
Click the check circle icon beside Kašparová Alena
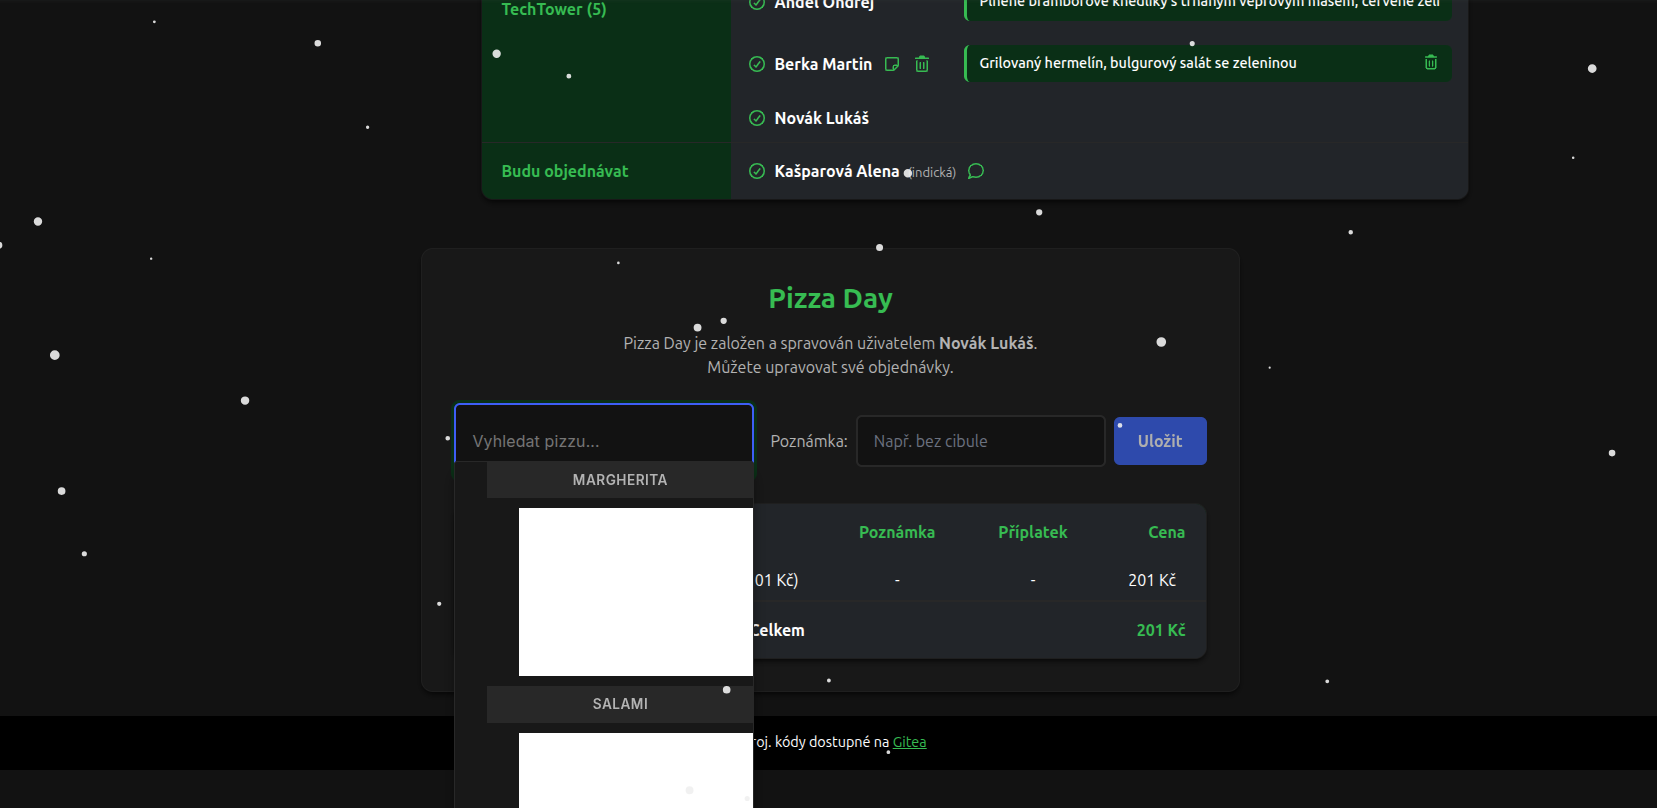point(757,171)
